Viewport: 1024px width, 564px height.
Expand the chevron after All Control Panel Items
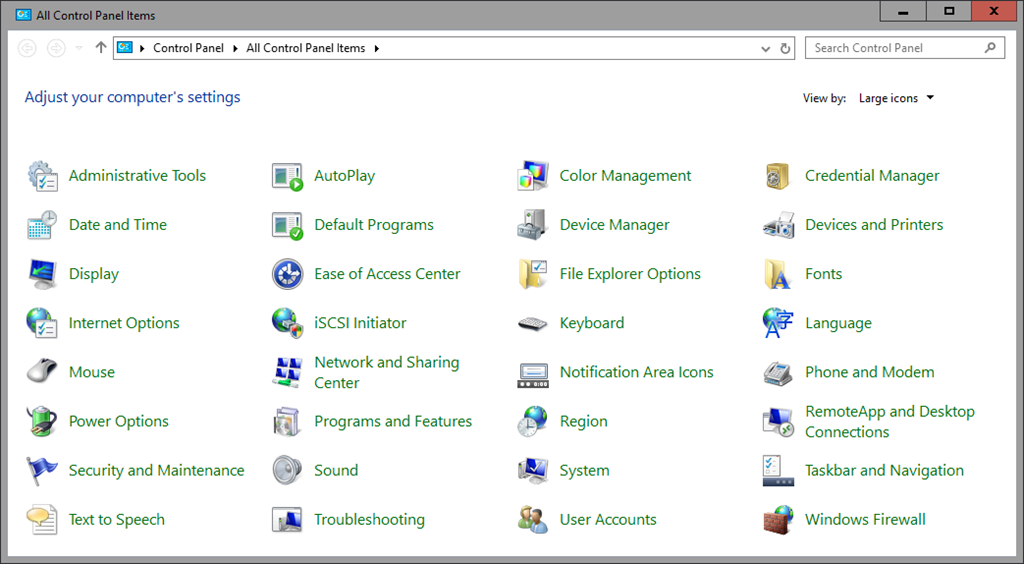coord(376,48)
